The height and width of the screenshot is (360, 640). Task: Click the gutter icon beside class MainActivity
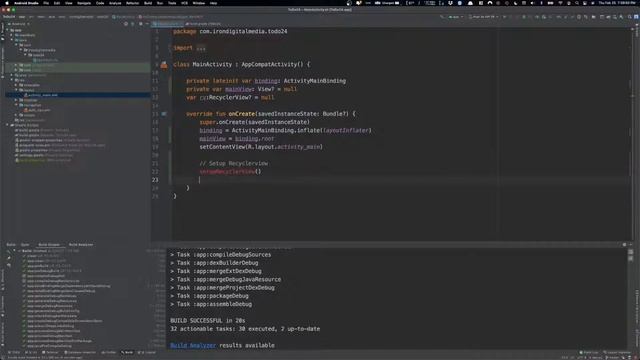[164, 64]
